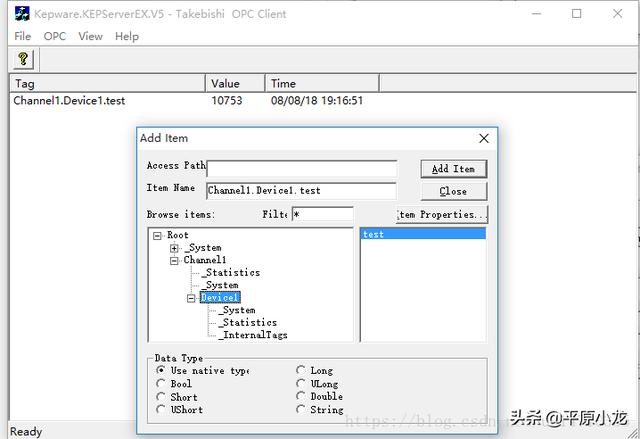Image resolution: width=640 pixels, height=439 pixels.
Task: Select the Bool data type
Action: [161, 384]
